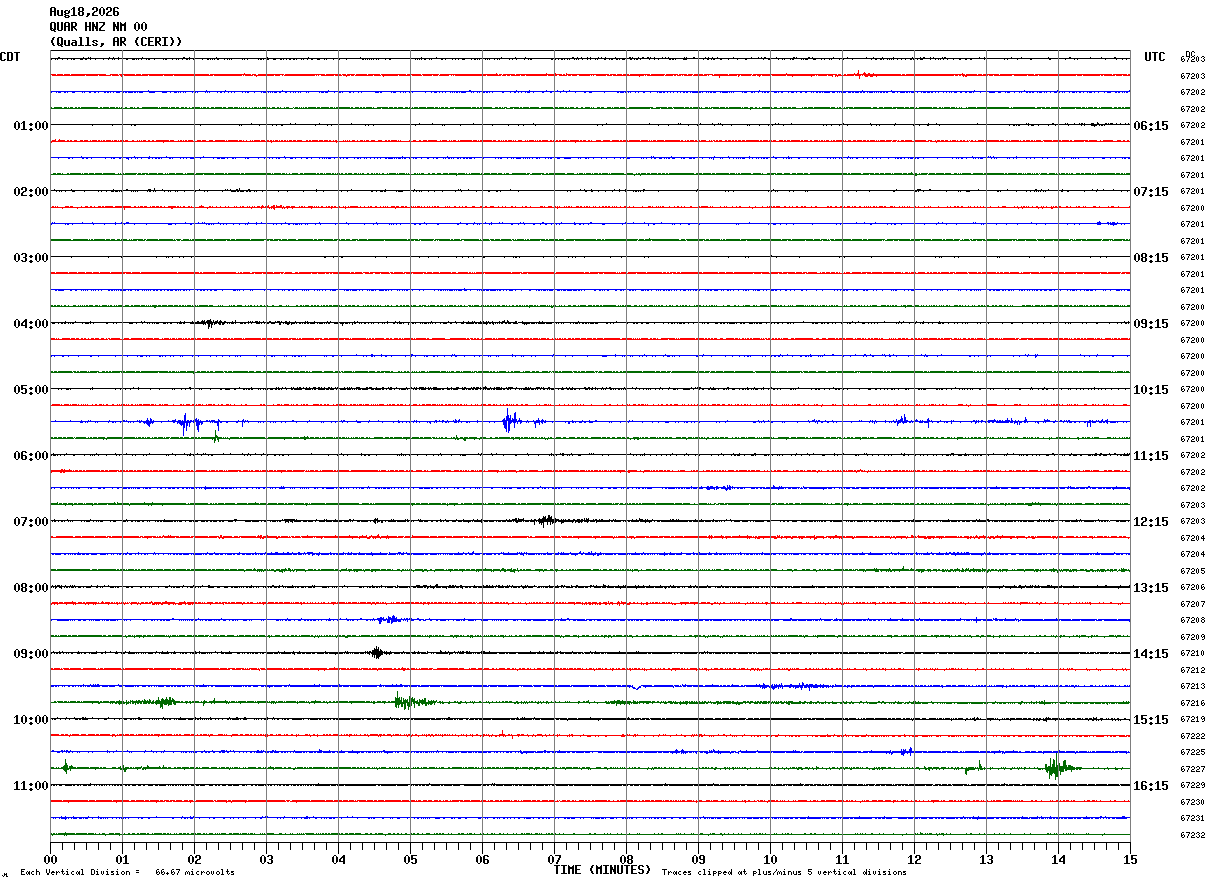This screenshot has height=886, width=1210.
Task: Click the TIME (MINUTES) axis title
Action: (x=602, y=869)
